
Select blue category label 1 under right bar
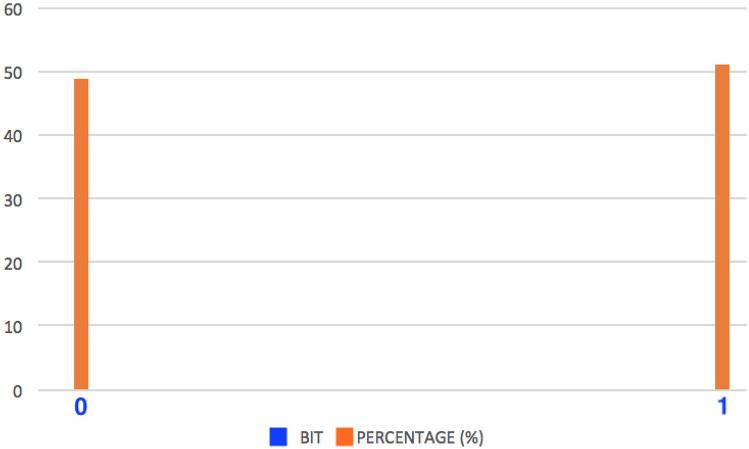coord(722,408)
